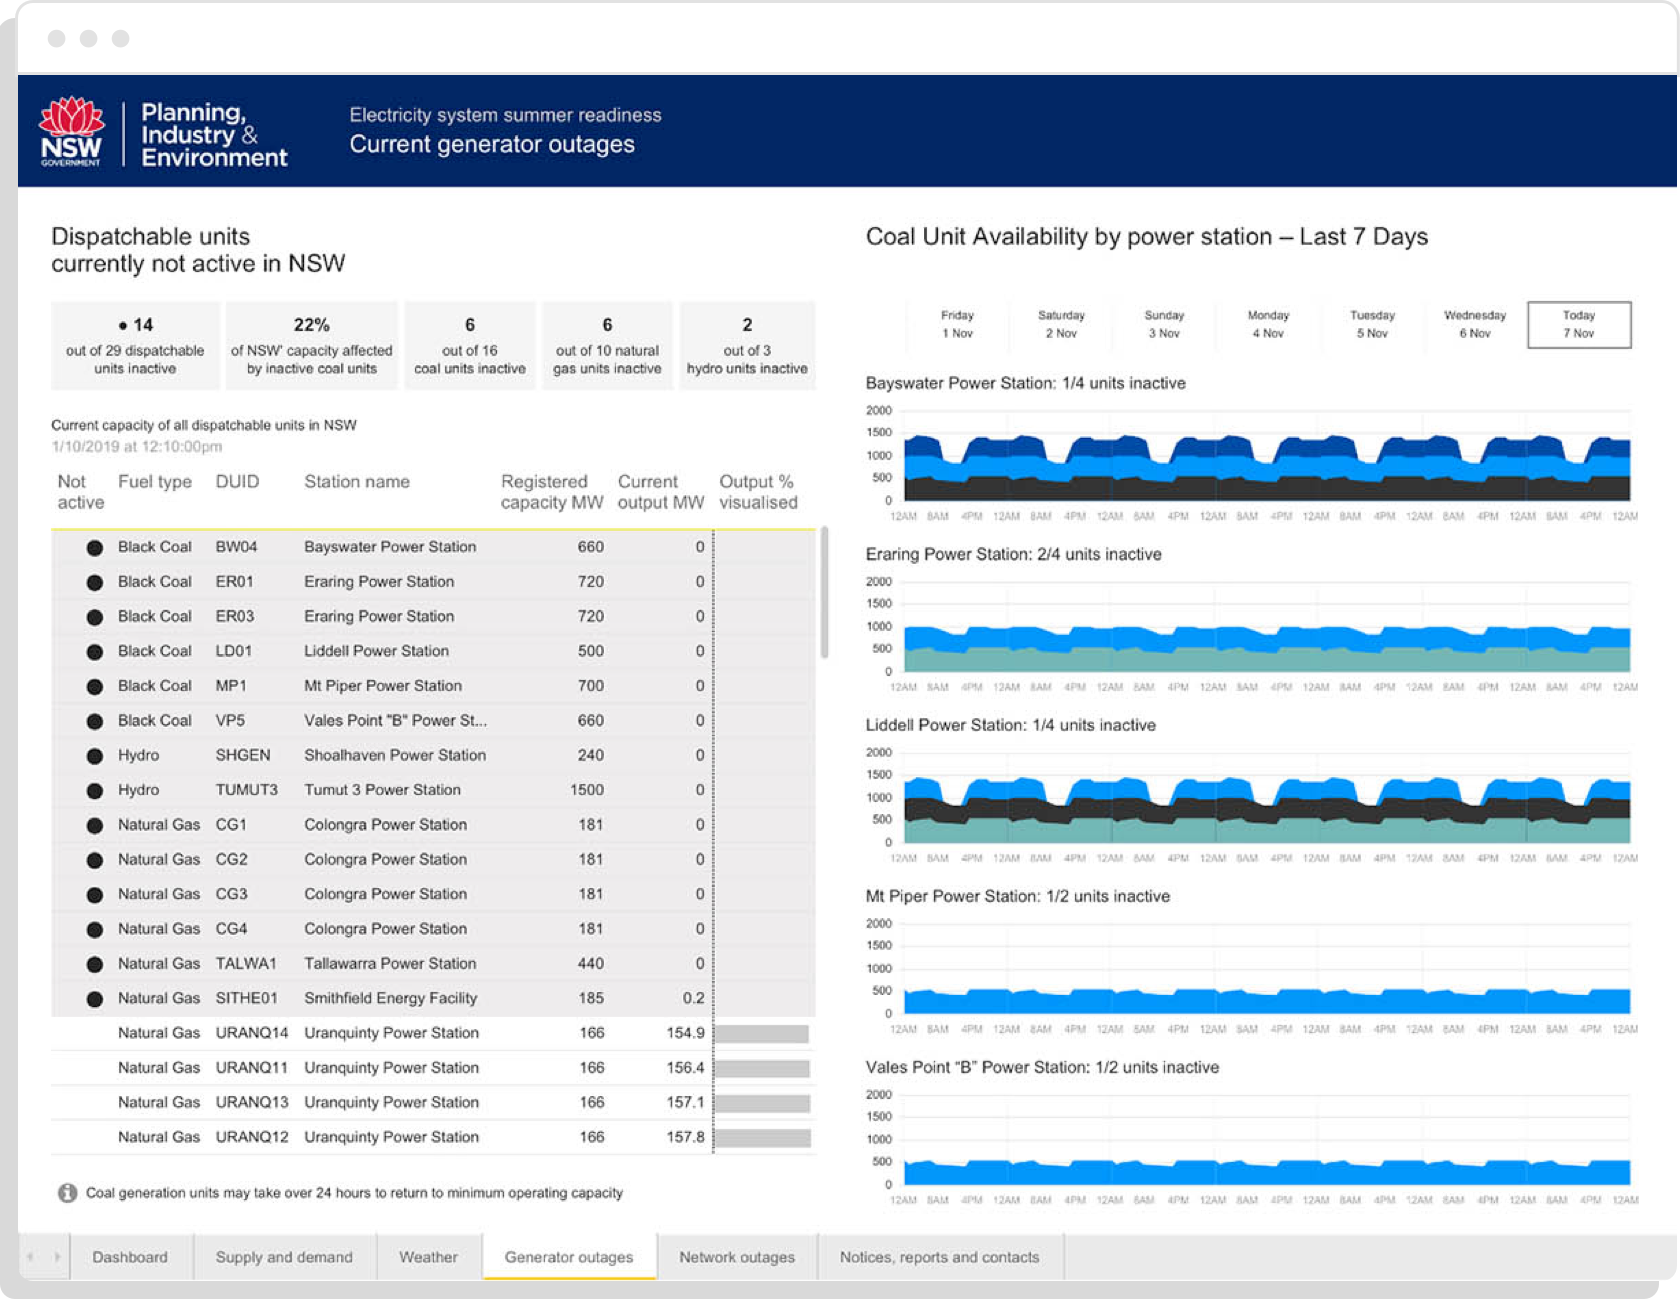Sort by the Station name column header

(356, 482)
